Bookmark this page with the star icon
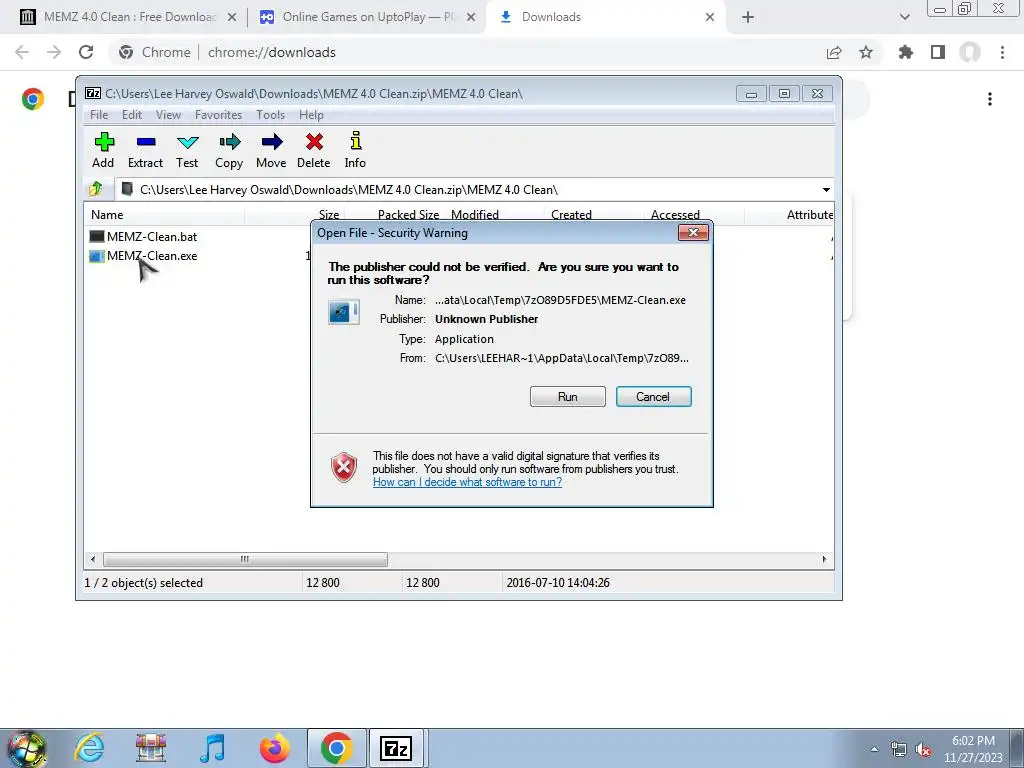The width and height of the screenshot is (1024, 768). click(866, 52)
